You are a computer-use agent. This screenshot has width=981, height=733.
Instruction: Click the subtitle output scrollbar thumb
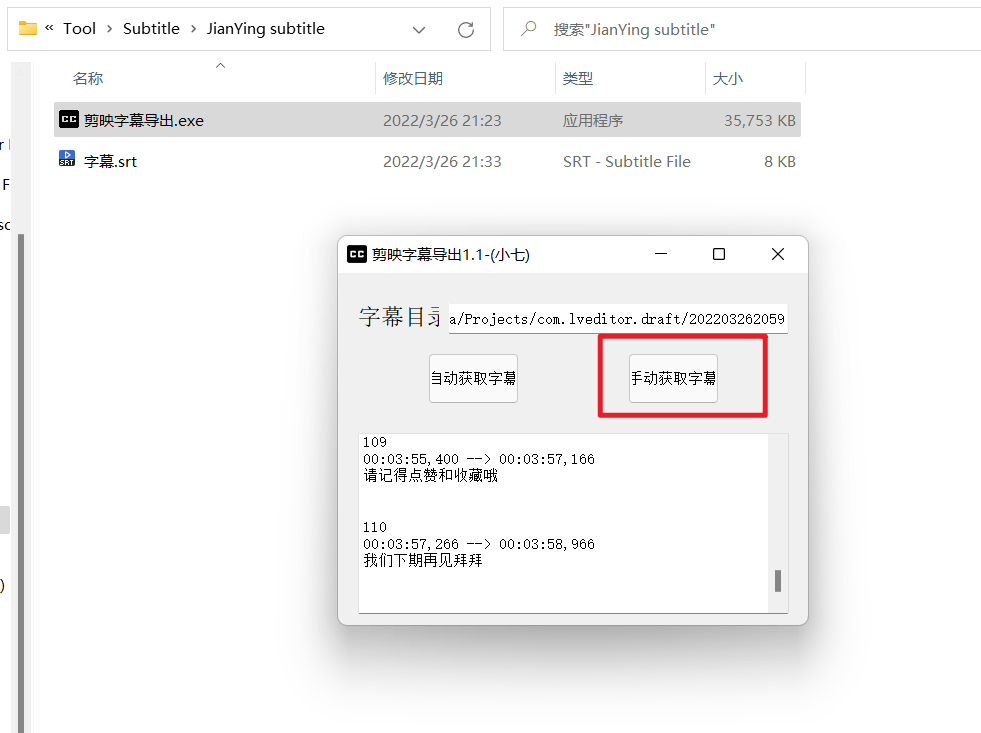click(x=778, y=580)
